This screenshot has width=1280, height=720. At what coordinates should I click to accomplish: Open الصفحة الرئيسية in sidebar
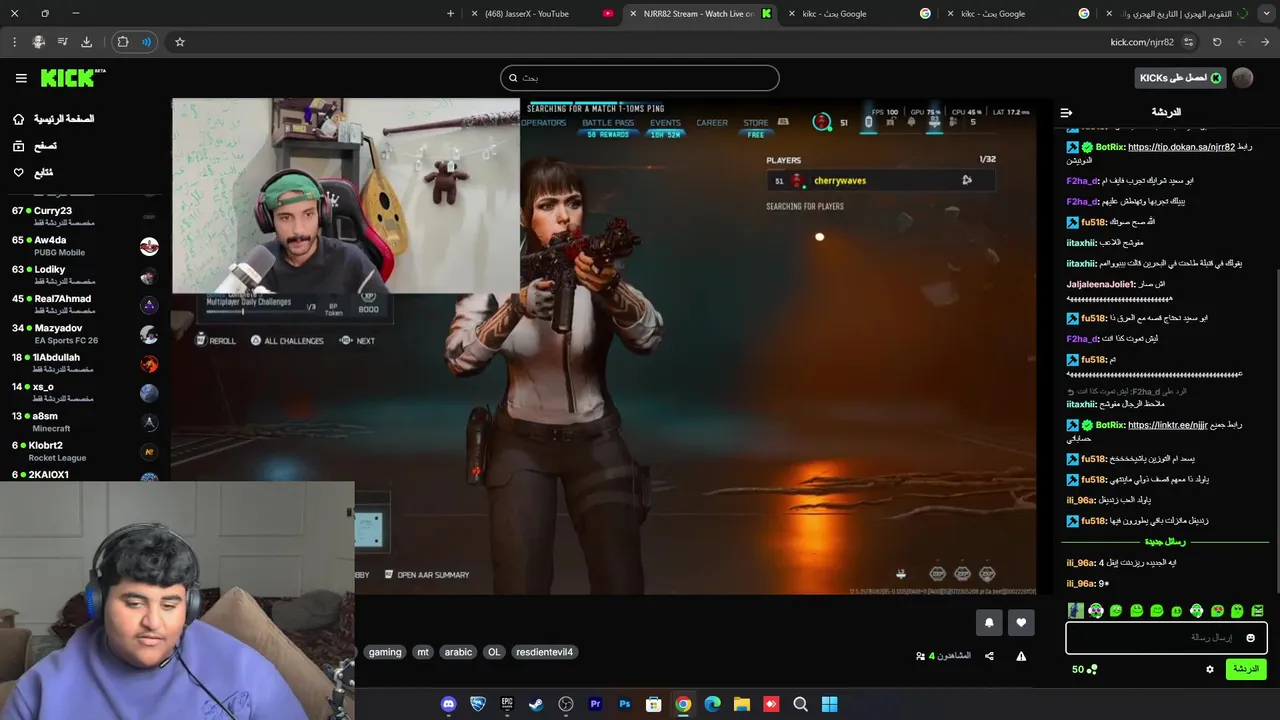pos(52,119)
